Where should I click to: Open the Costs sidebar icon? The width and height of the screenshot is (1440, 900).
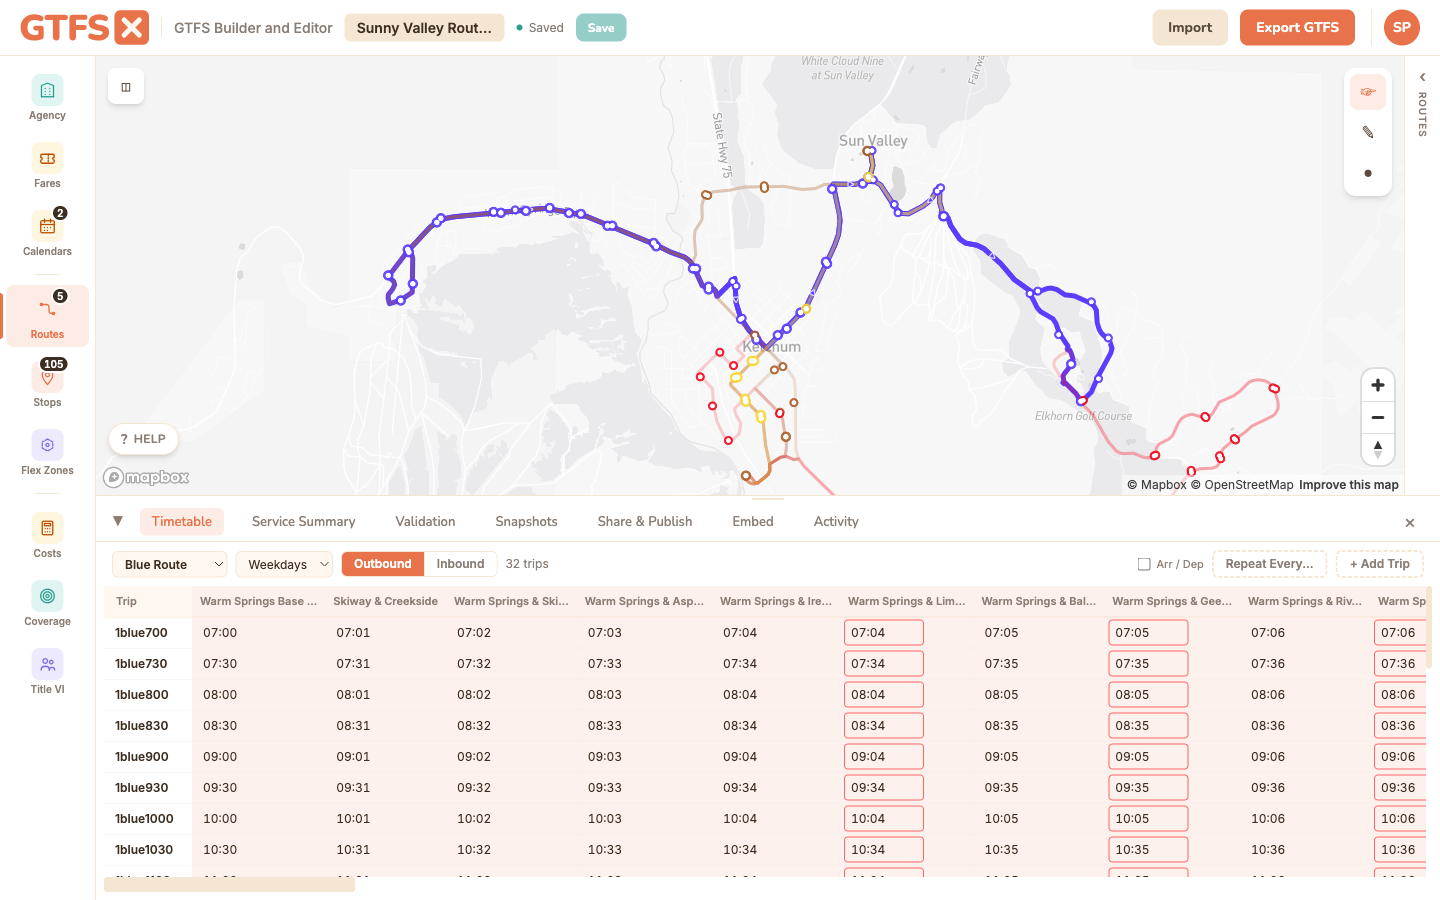[x=47, y=528]
